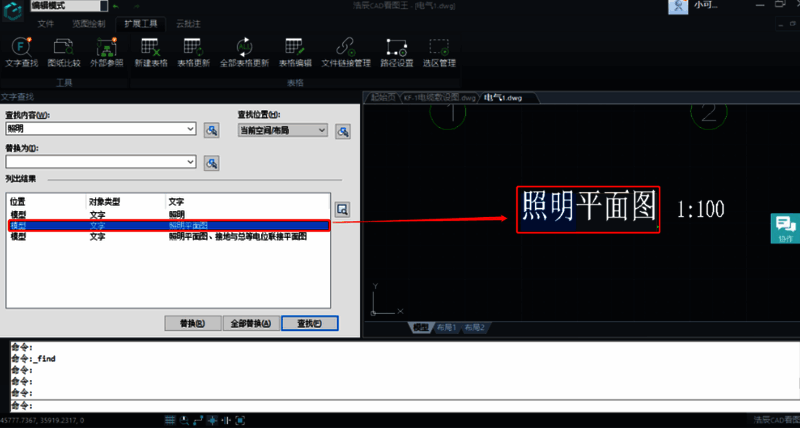800x428 pixels.
Task: Open the 查找位置 当前空间/布局 dropdown
Action: tap(282, 130)
